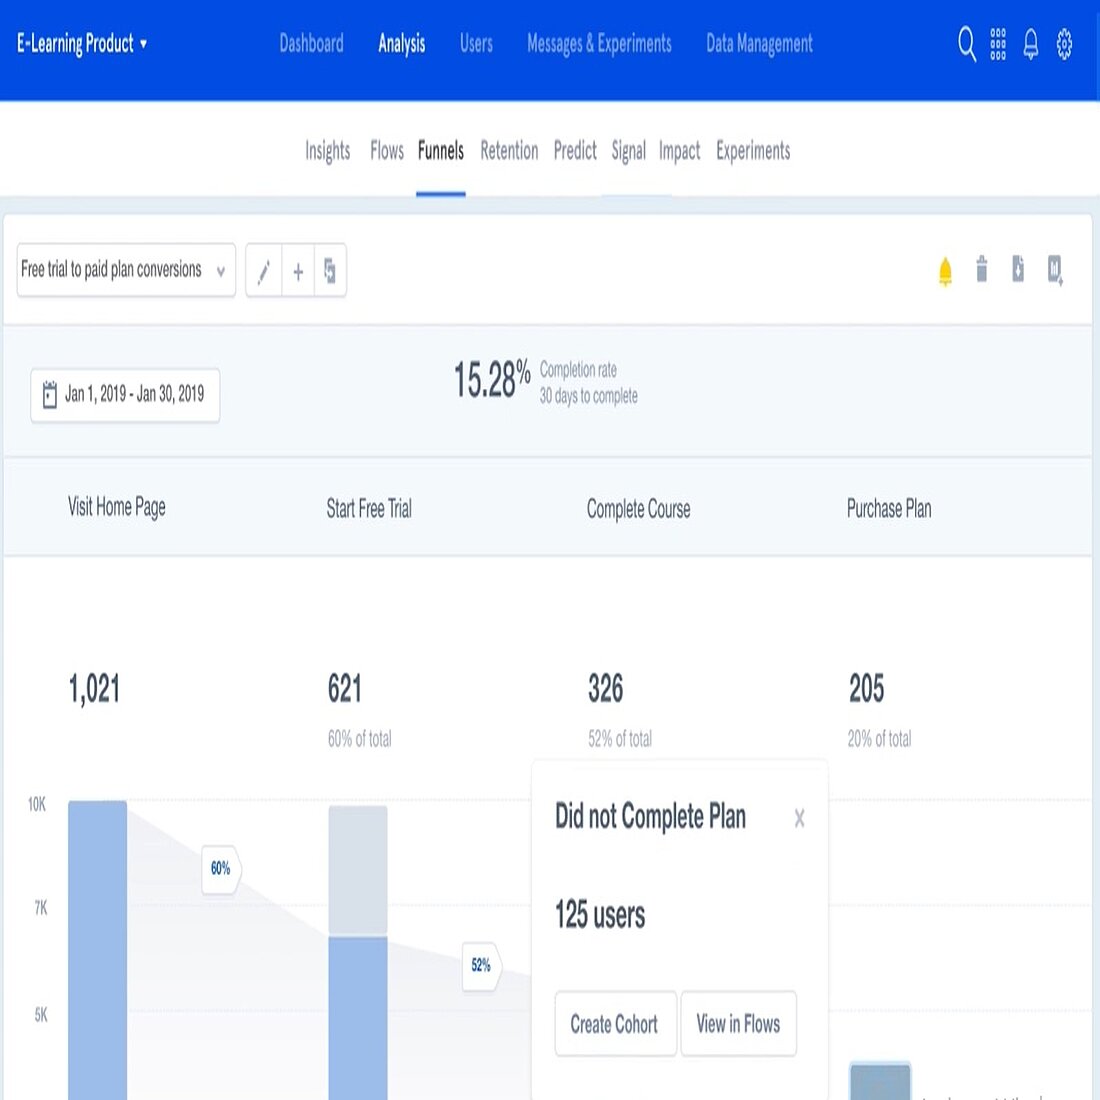Image resolution: width=1100 pixels, height=1100 pixels.
Task: Click the plus icon to add funnel
Action: [x=298, y=271]
